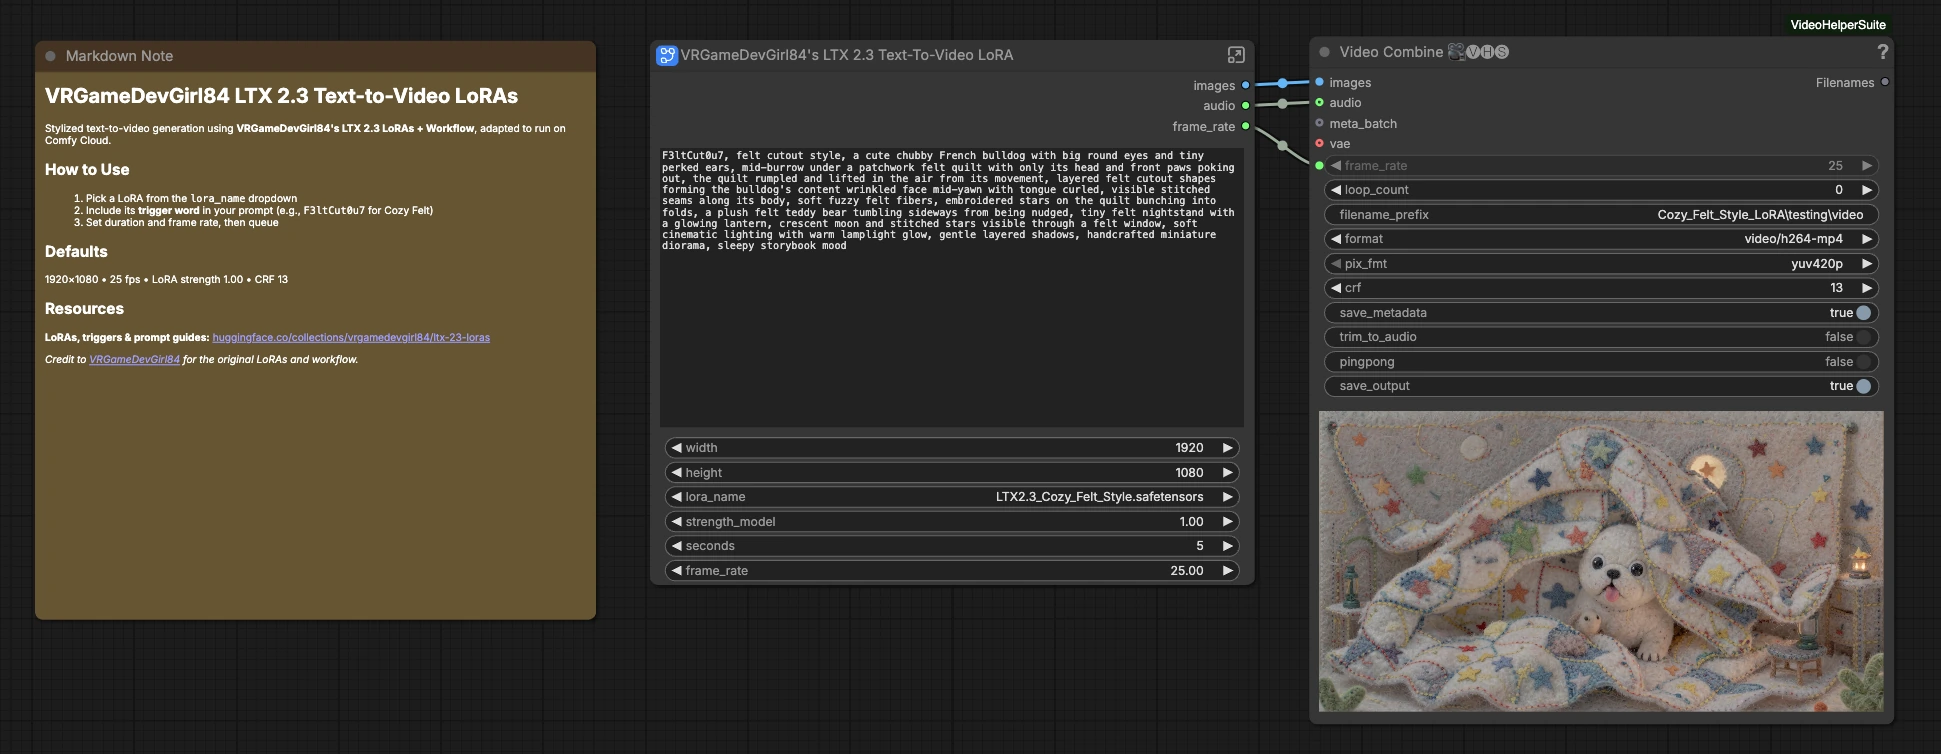The image size is (1941, 754).
Task: Open the format dropdown video/h264-mp4
Action: [x=1601, y=239]
